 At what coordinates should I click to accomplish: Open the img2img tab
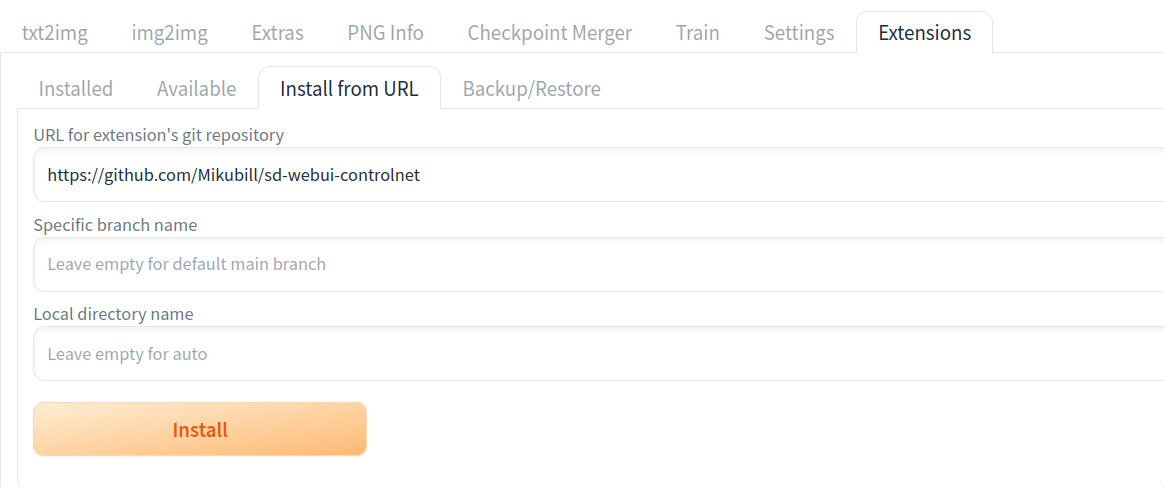(x=170, y=33)
